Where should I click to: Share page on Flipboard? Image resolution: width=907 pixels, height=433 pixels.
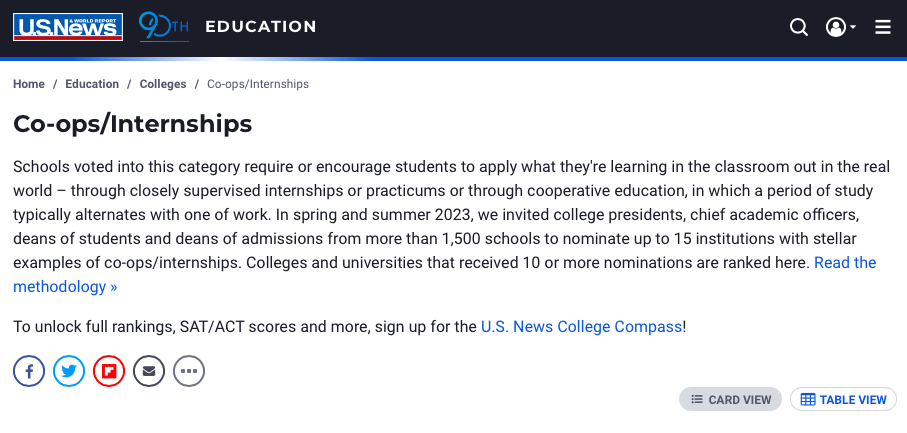coord(109,371)
